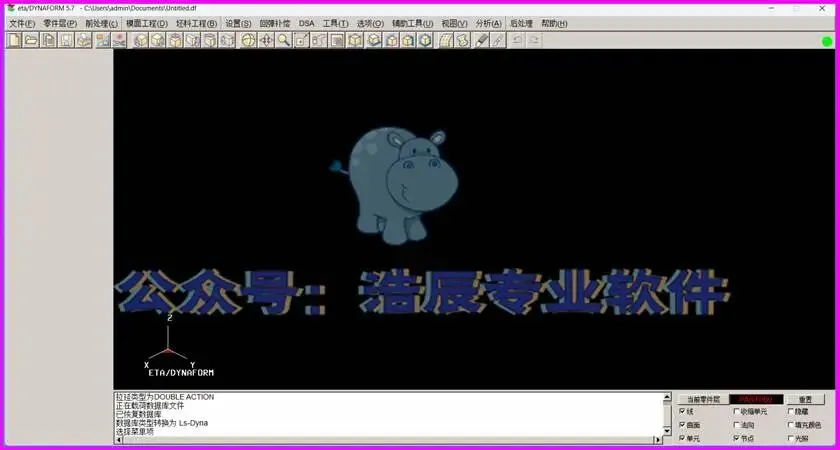Uncheck the 曲面 display checkbox
This screenshot has width=840, height=450.
point(682,425)
